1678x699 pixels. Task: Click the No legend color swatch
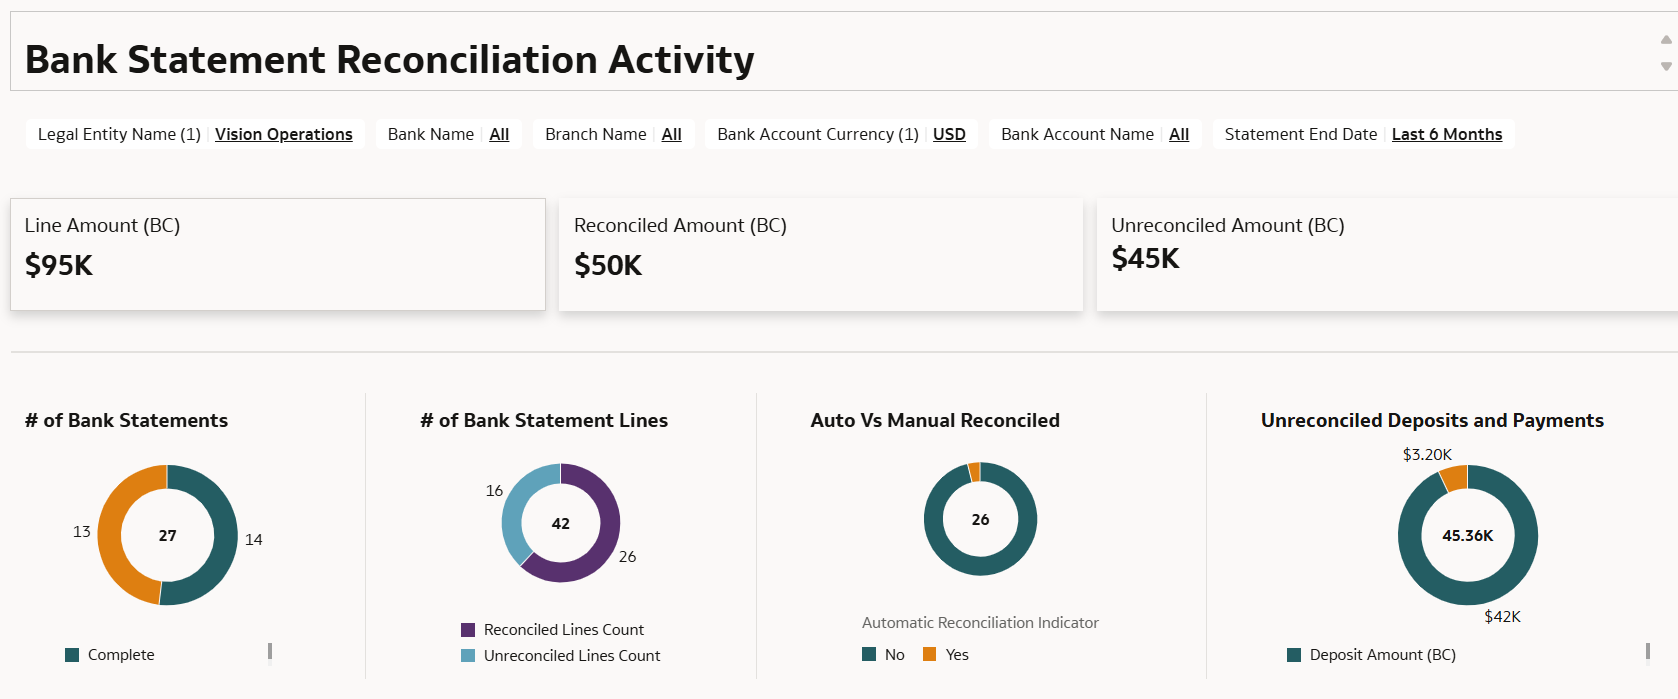pos(869,655)
